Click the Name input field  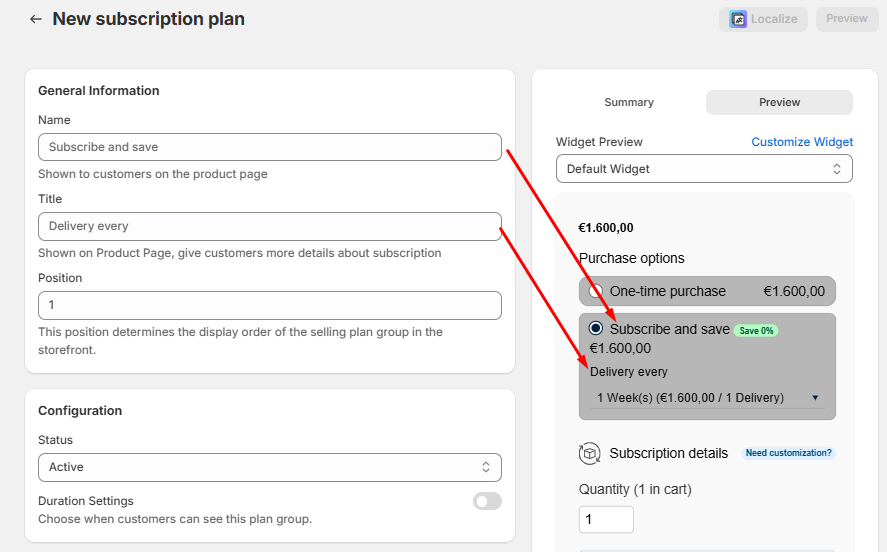pos(269,147)
